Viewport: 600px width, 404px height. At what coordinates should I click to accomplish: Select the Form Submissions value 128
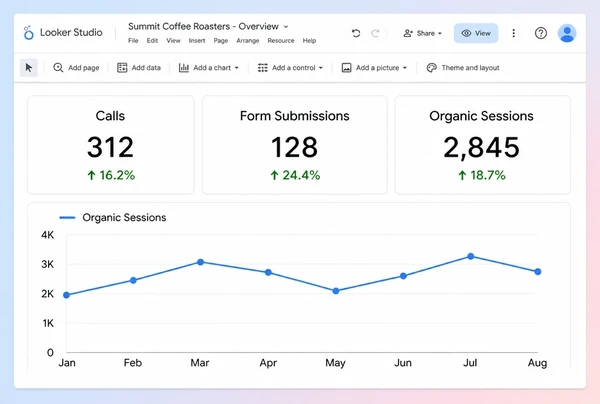(294, 147)
